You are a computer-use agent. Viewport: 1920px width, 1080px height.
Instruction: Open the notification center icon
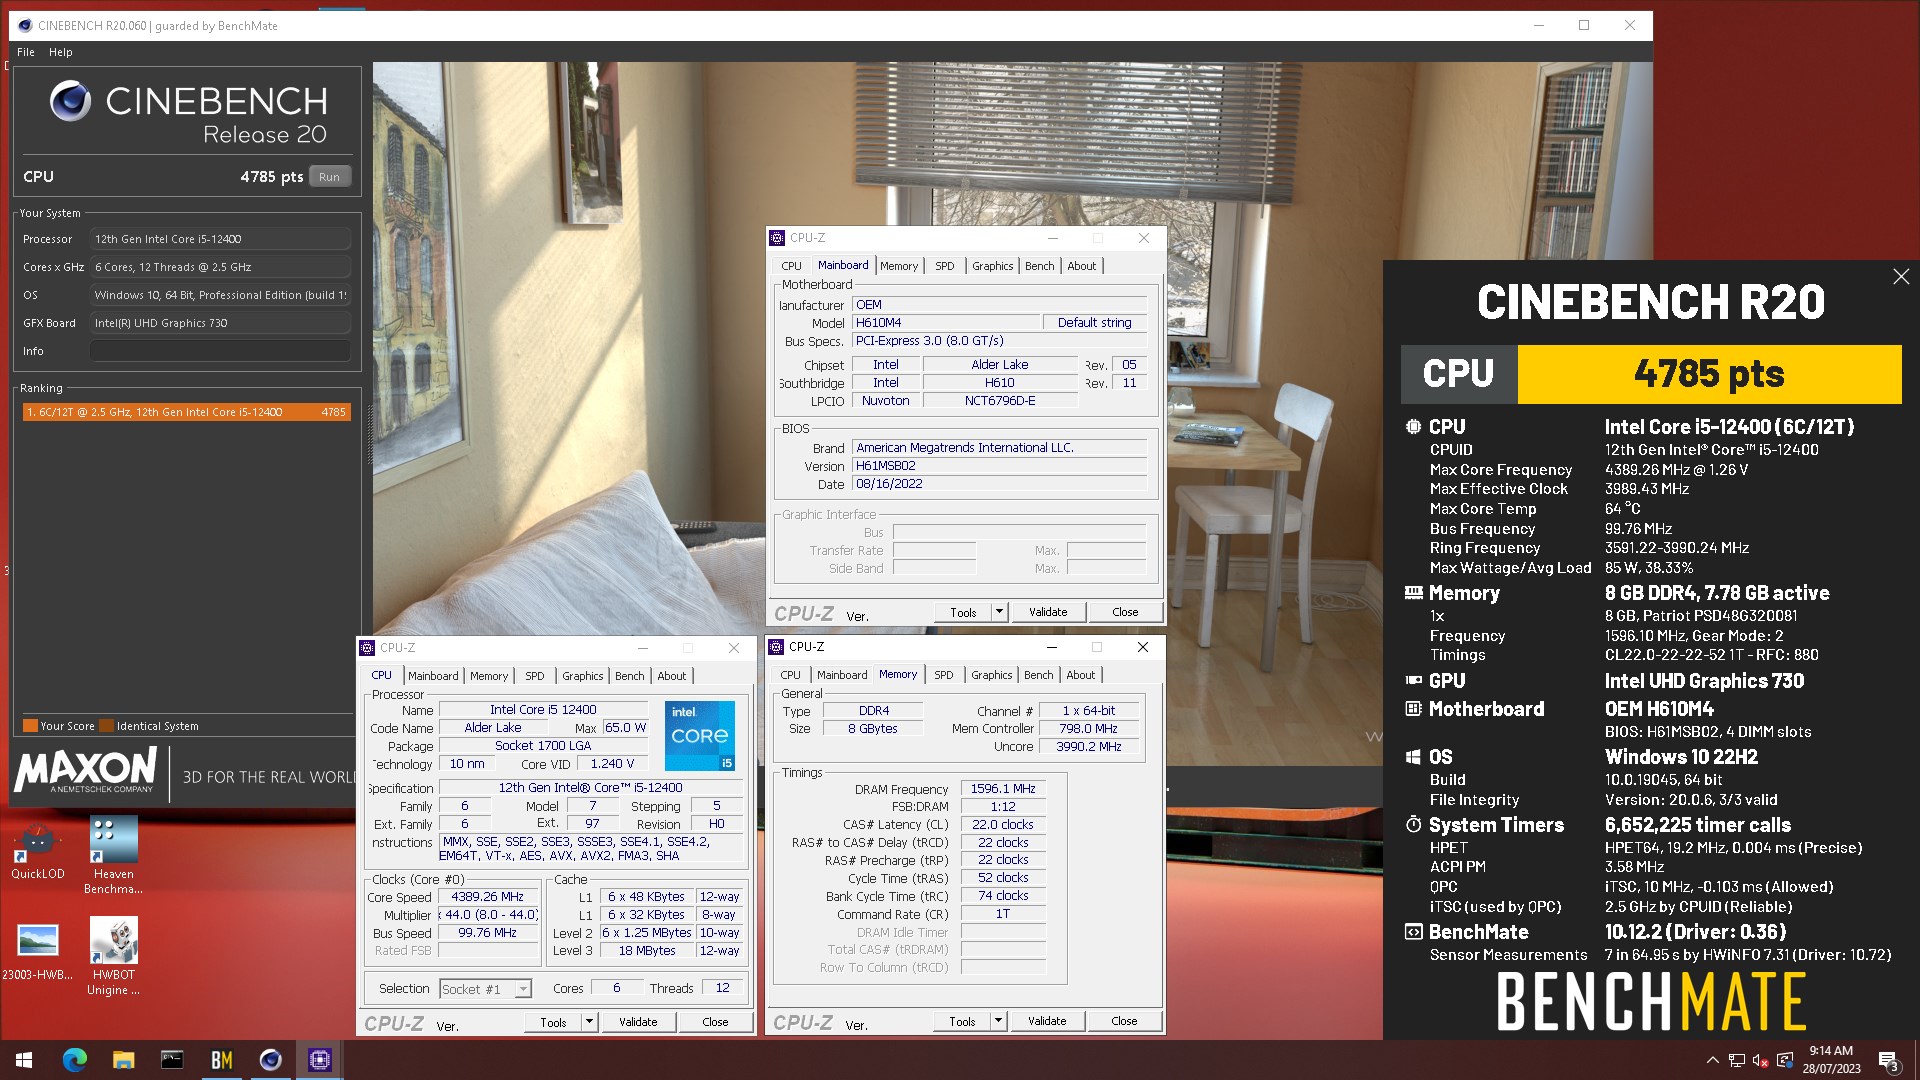[x=1888, y=1060]
